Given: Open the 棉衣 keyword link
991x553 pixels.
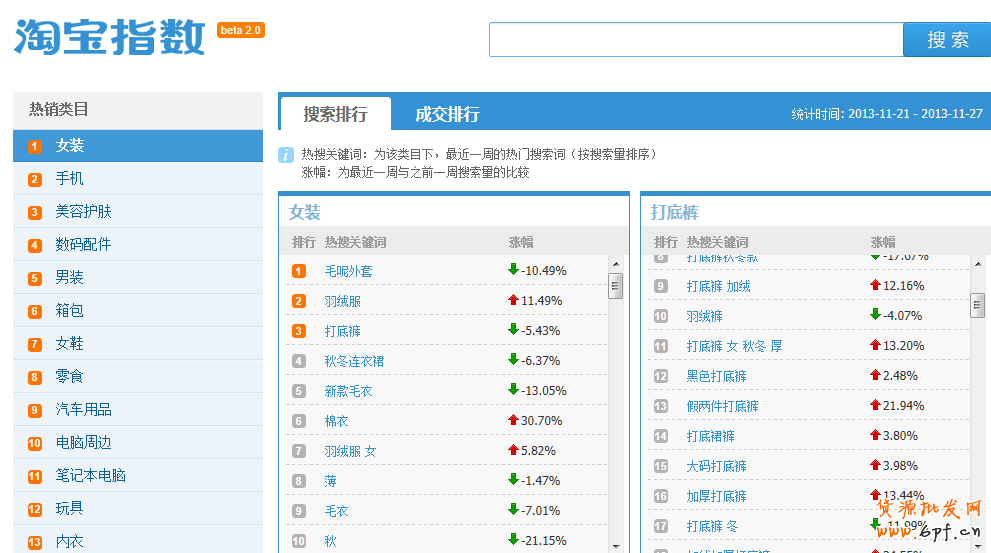Looking at the screenshot, I should (336, 421).
